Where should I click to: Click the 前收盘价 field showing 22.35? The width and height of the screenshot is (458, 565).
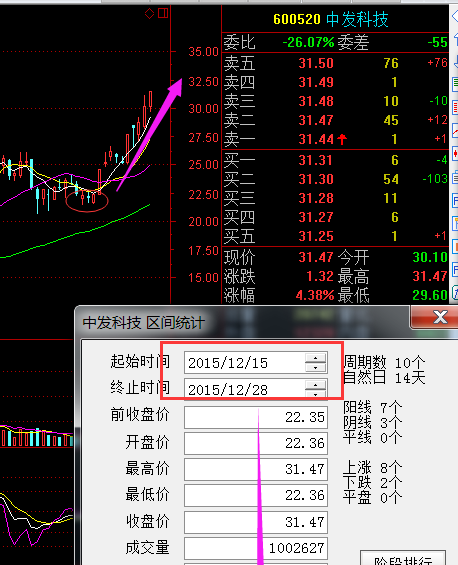pos(256,417)
